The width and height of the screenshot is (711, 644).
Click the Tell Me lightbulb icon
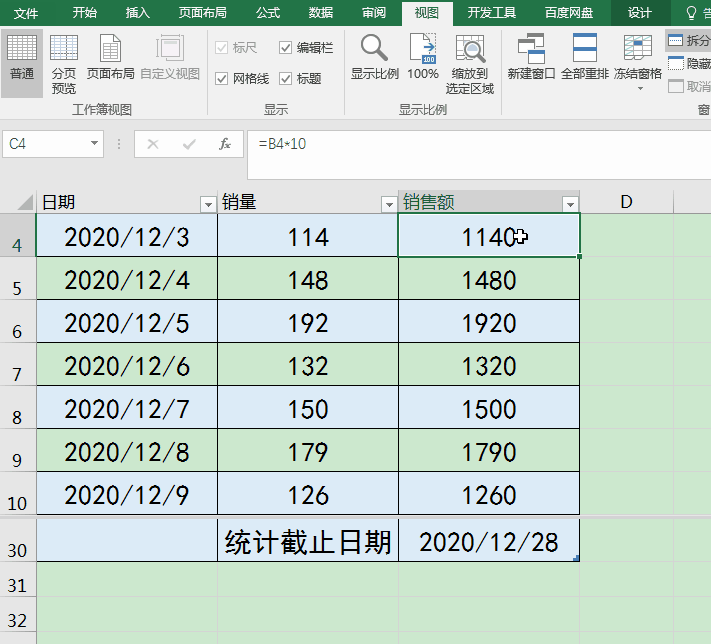[691, 13]
